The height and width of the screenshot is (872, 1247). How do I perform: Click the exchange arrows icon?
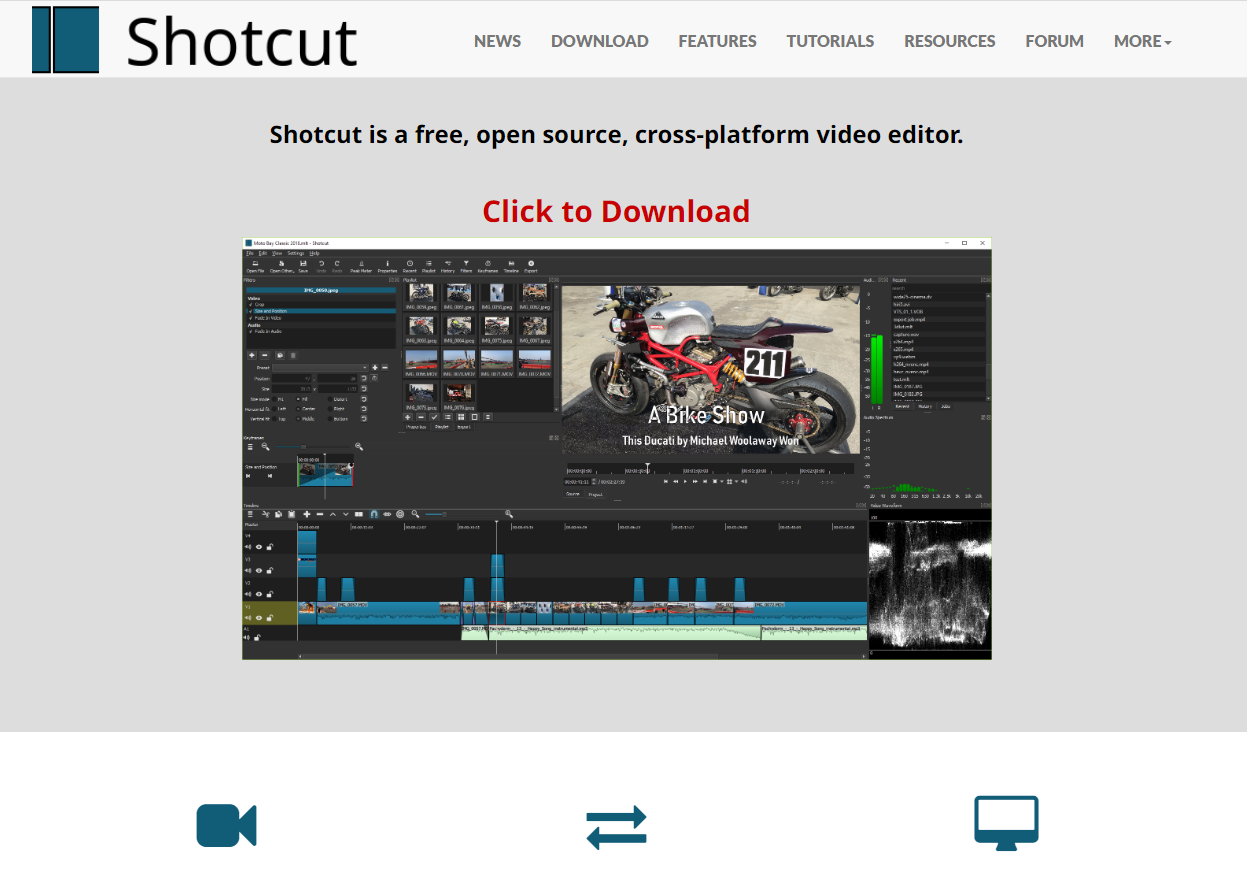(616, 827)
